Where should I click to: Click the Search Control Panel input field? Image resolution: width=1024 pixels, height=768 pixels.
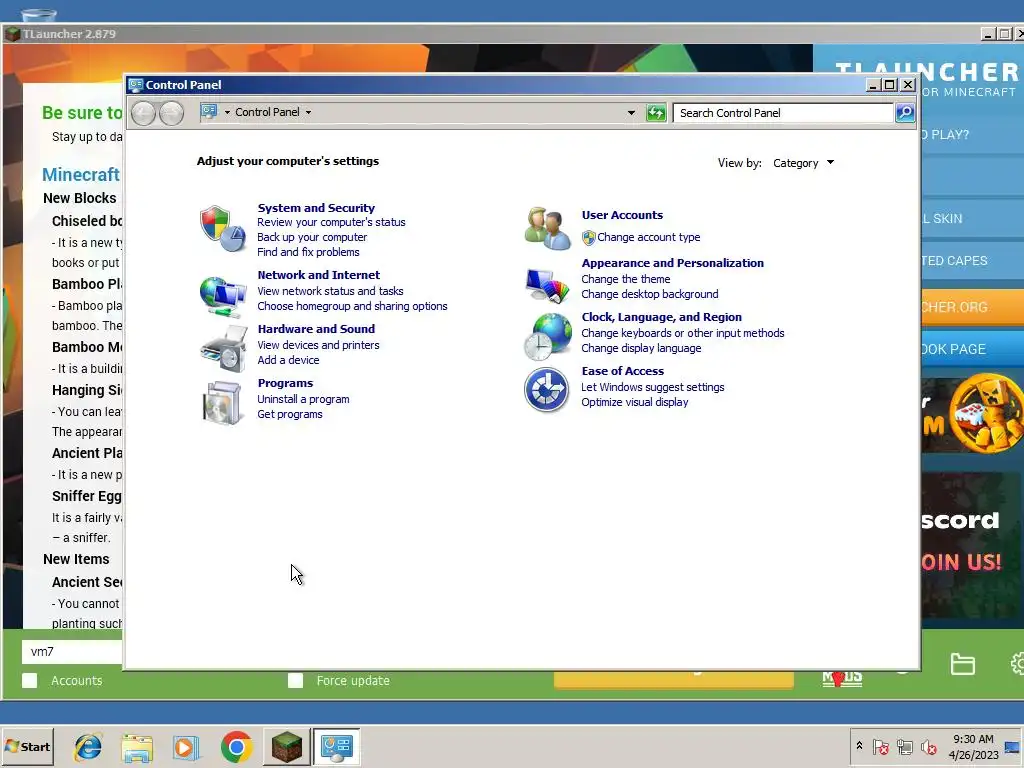tap(783, 113)
